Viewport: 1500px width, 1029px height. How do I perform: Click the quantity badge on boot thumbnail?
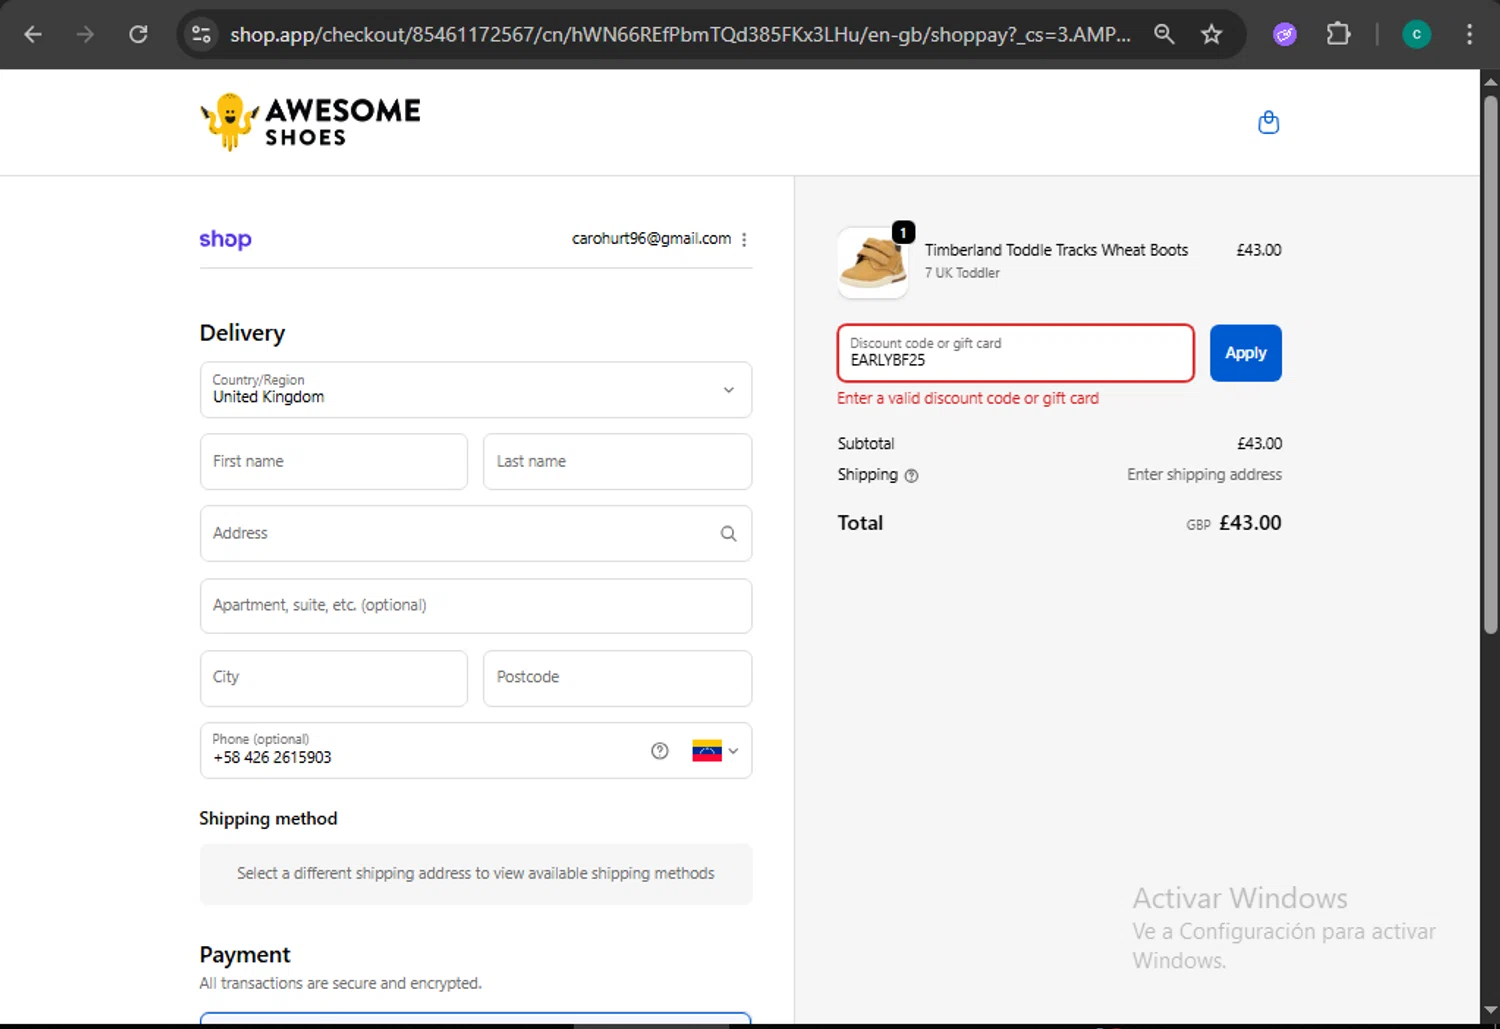tap(903, 232)
